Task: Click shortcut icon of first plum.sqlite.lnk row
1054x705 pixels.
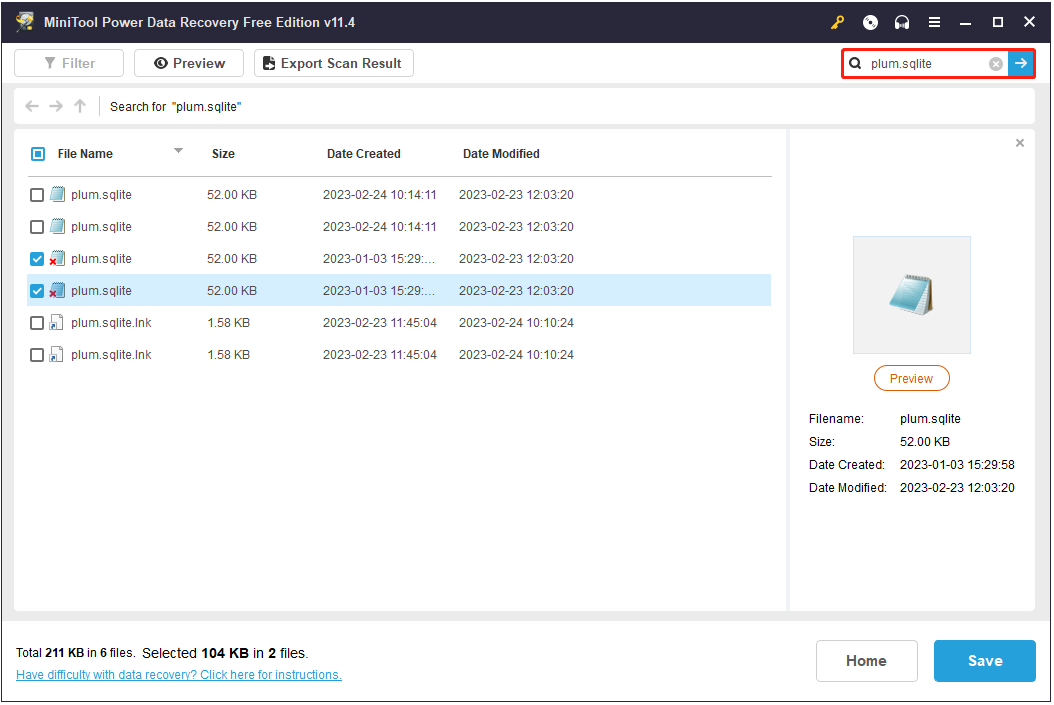Action: pyautogui.click(x=57, y=323)
